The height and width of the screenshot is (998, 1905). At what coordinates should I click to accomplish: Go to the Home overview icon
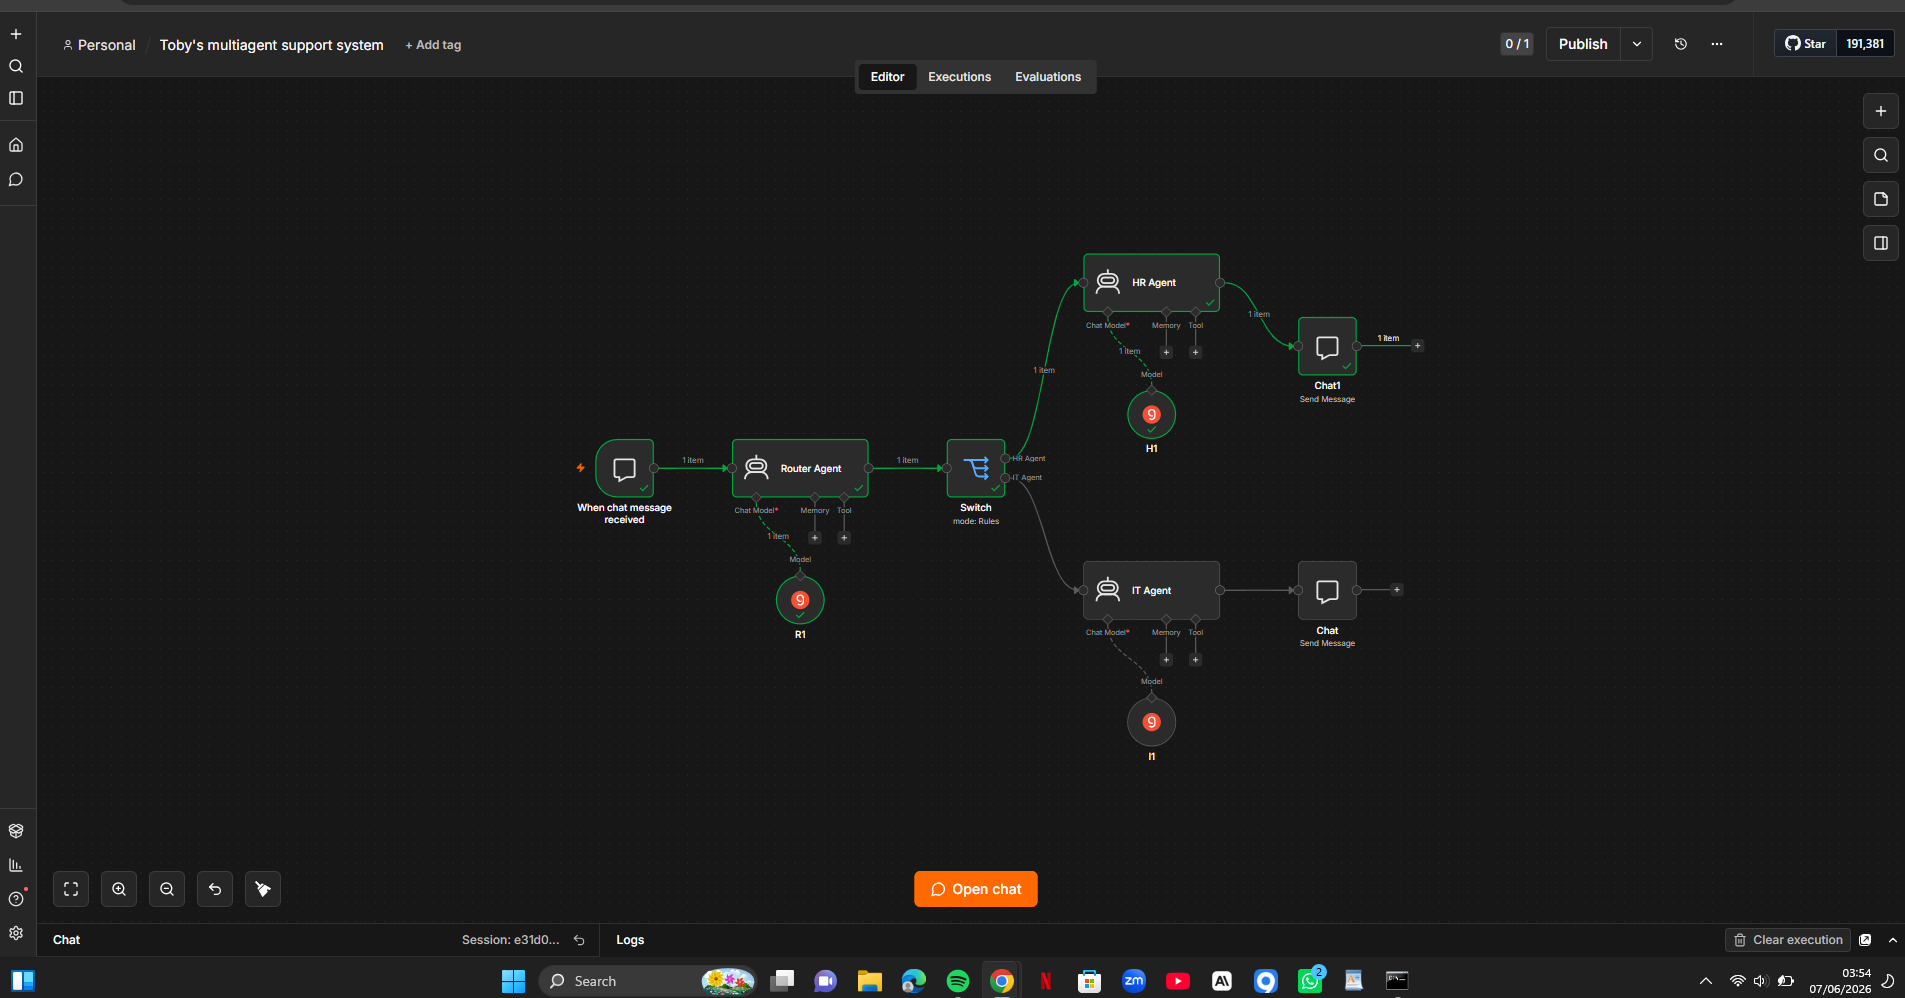pos(16,145)
